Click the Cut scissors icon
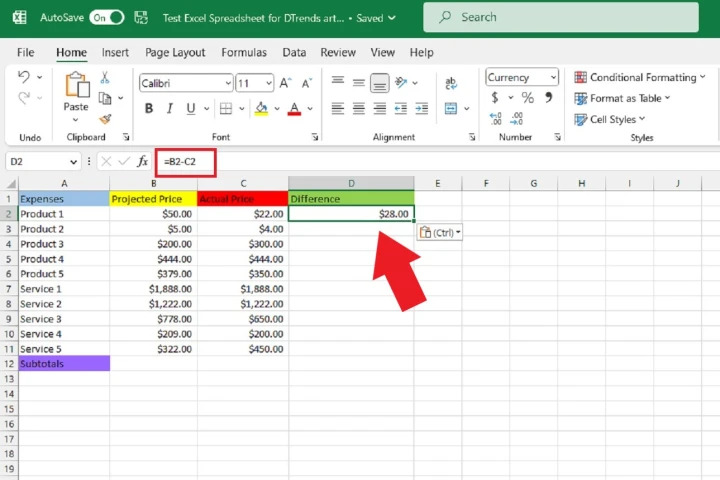This screenshot has height=480, width=720. pyautogui.click(x=105, y=78)
